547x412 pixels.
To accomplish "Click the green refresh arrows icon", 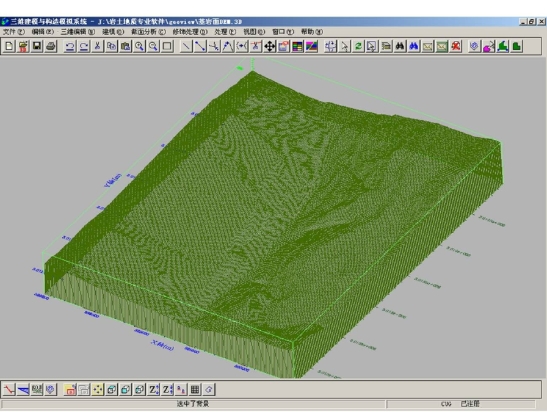I will tap(358, 46).
